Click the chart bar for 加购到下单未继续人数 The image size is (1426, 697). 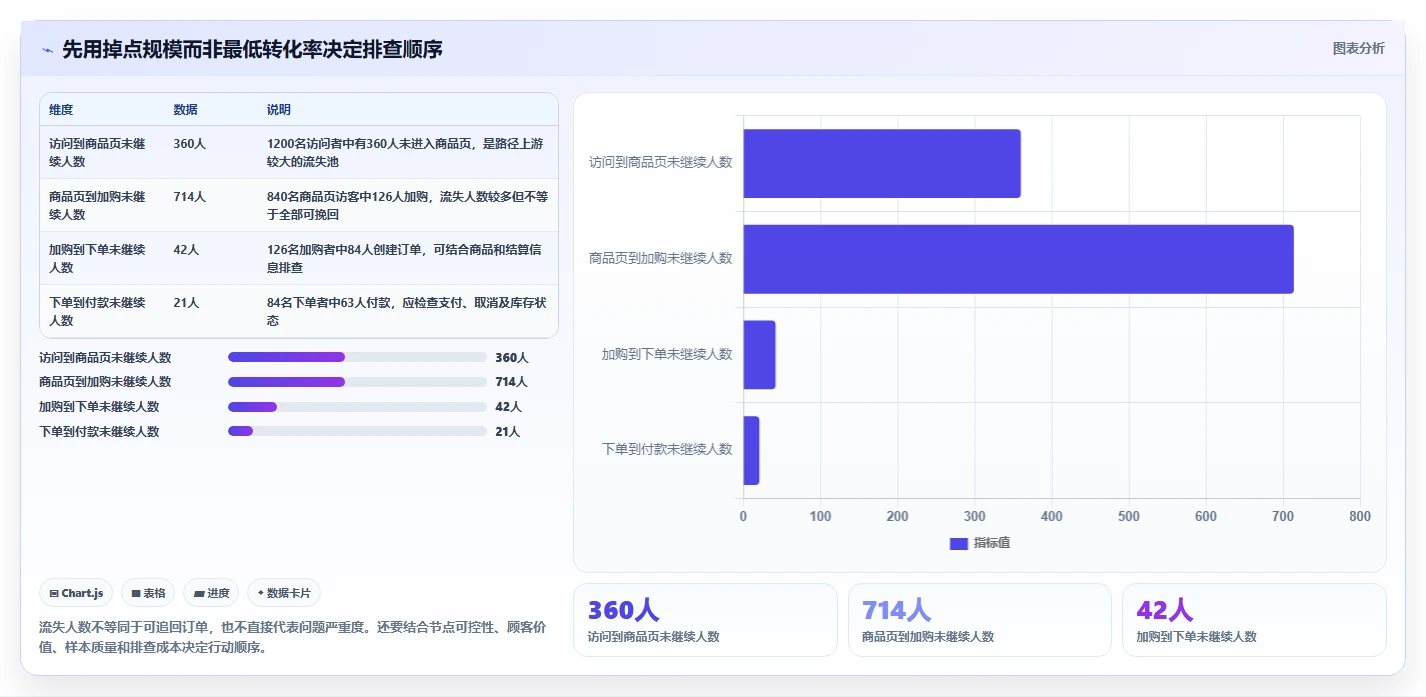point(759,355)
